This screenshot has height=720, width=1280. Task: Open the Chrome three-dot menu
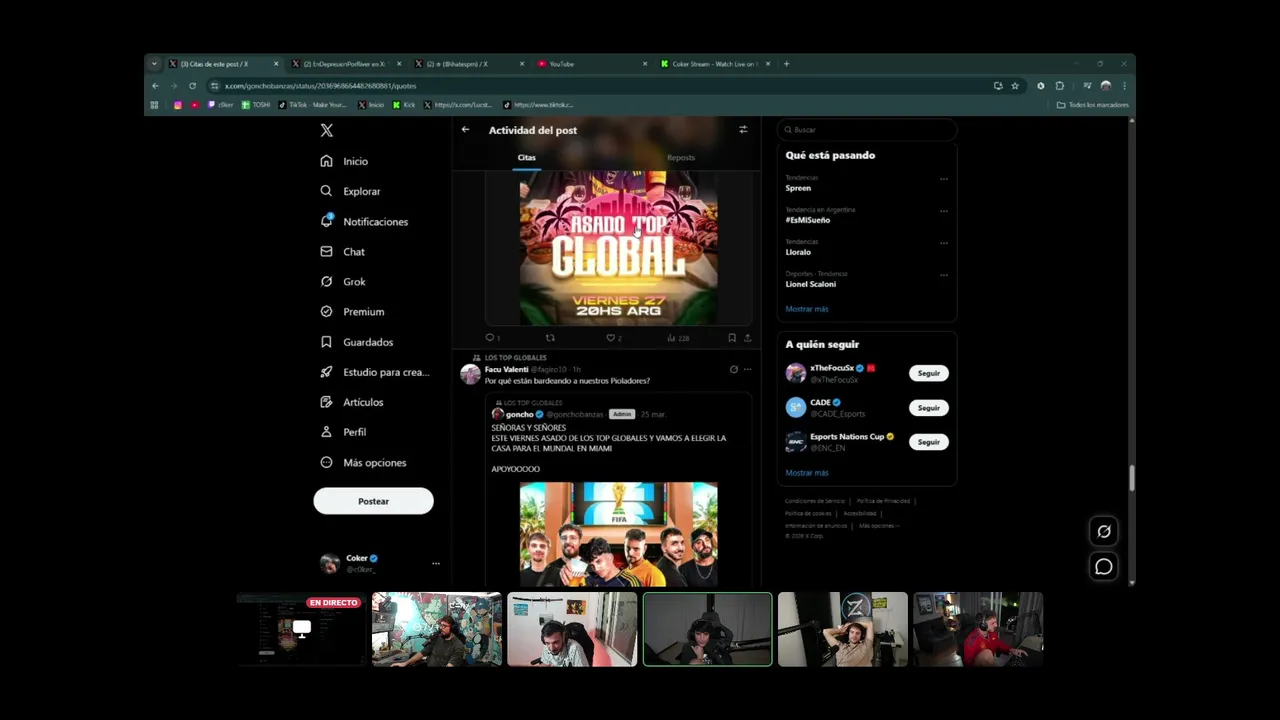(1124, 86)
